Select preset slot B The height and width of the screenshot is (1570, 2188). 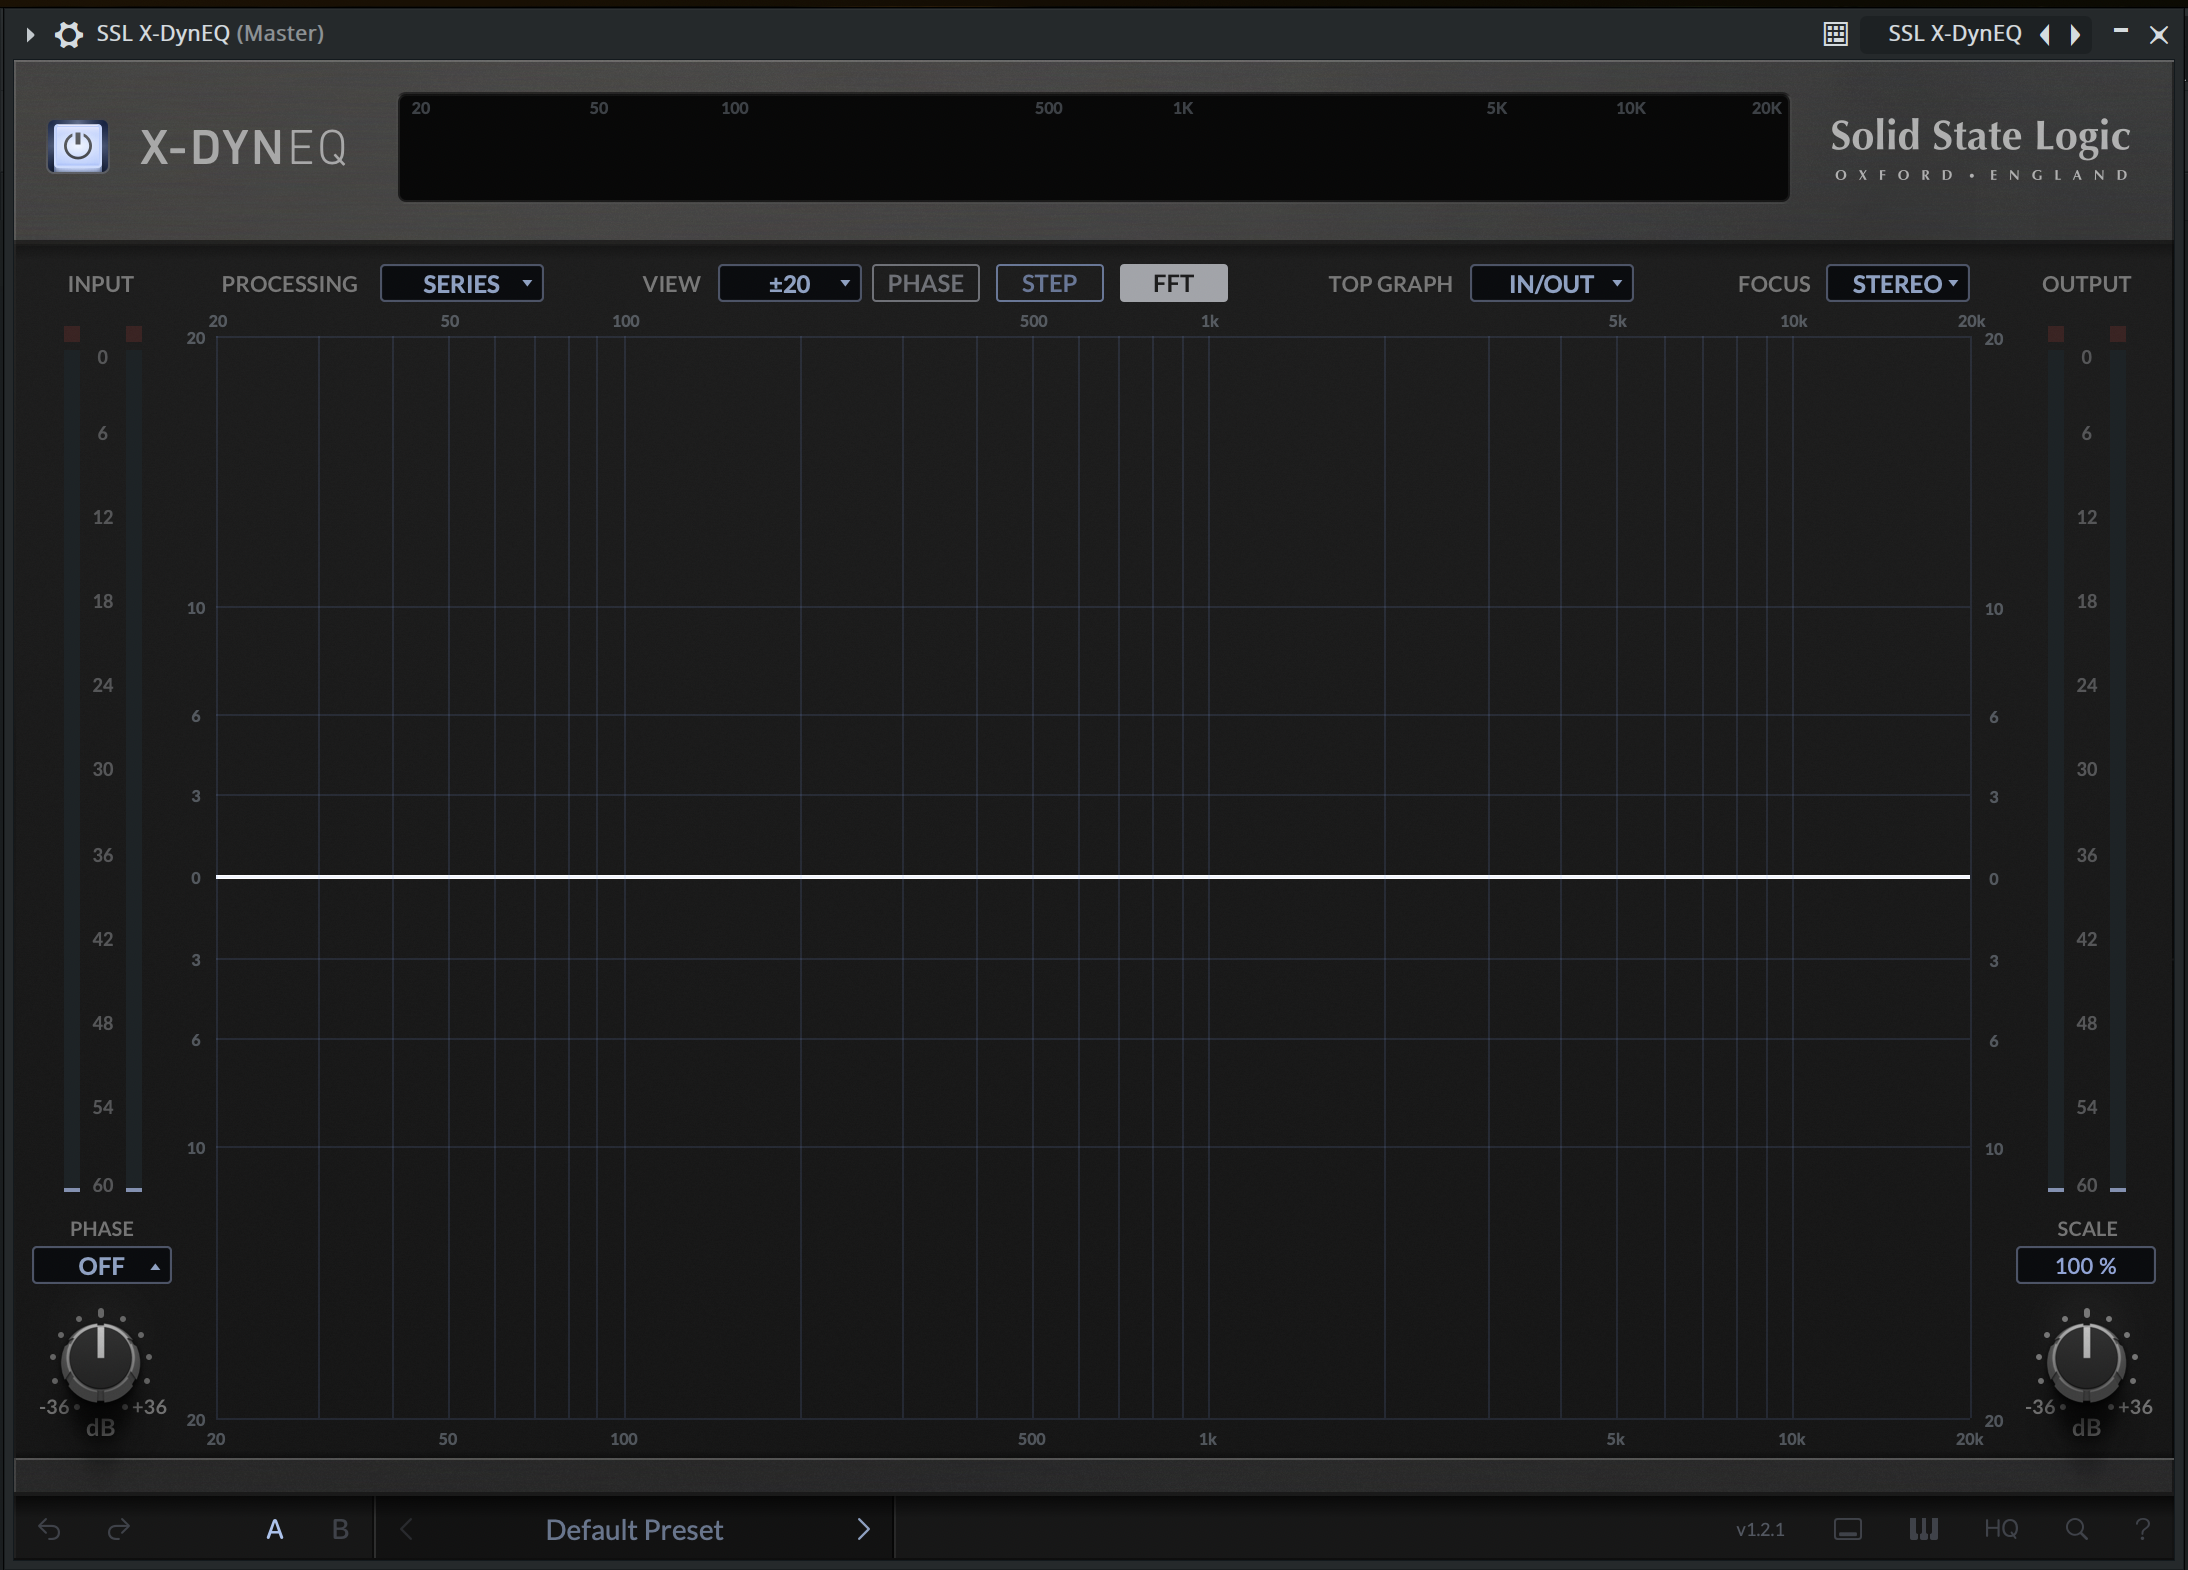click(339, 1529)
